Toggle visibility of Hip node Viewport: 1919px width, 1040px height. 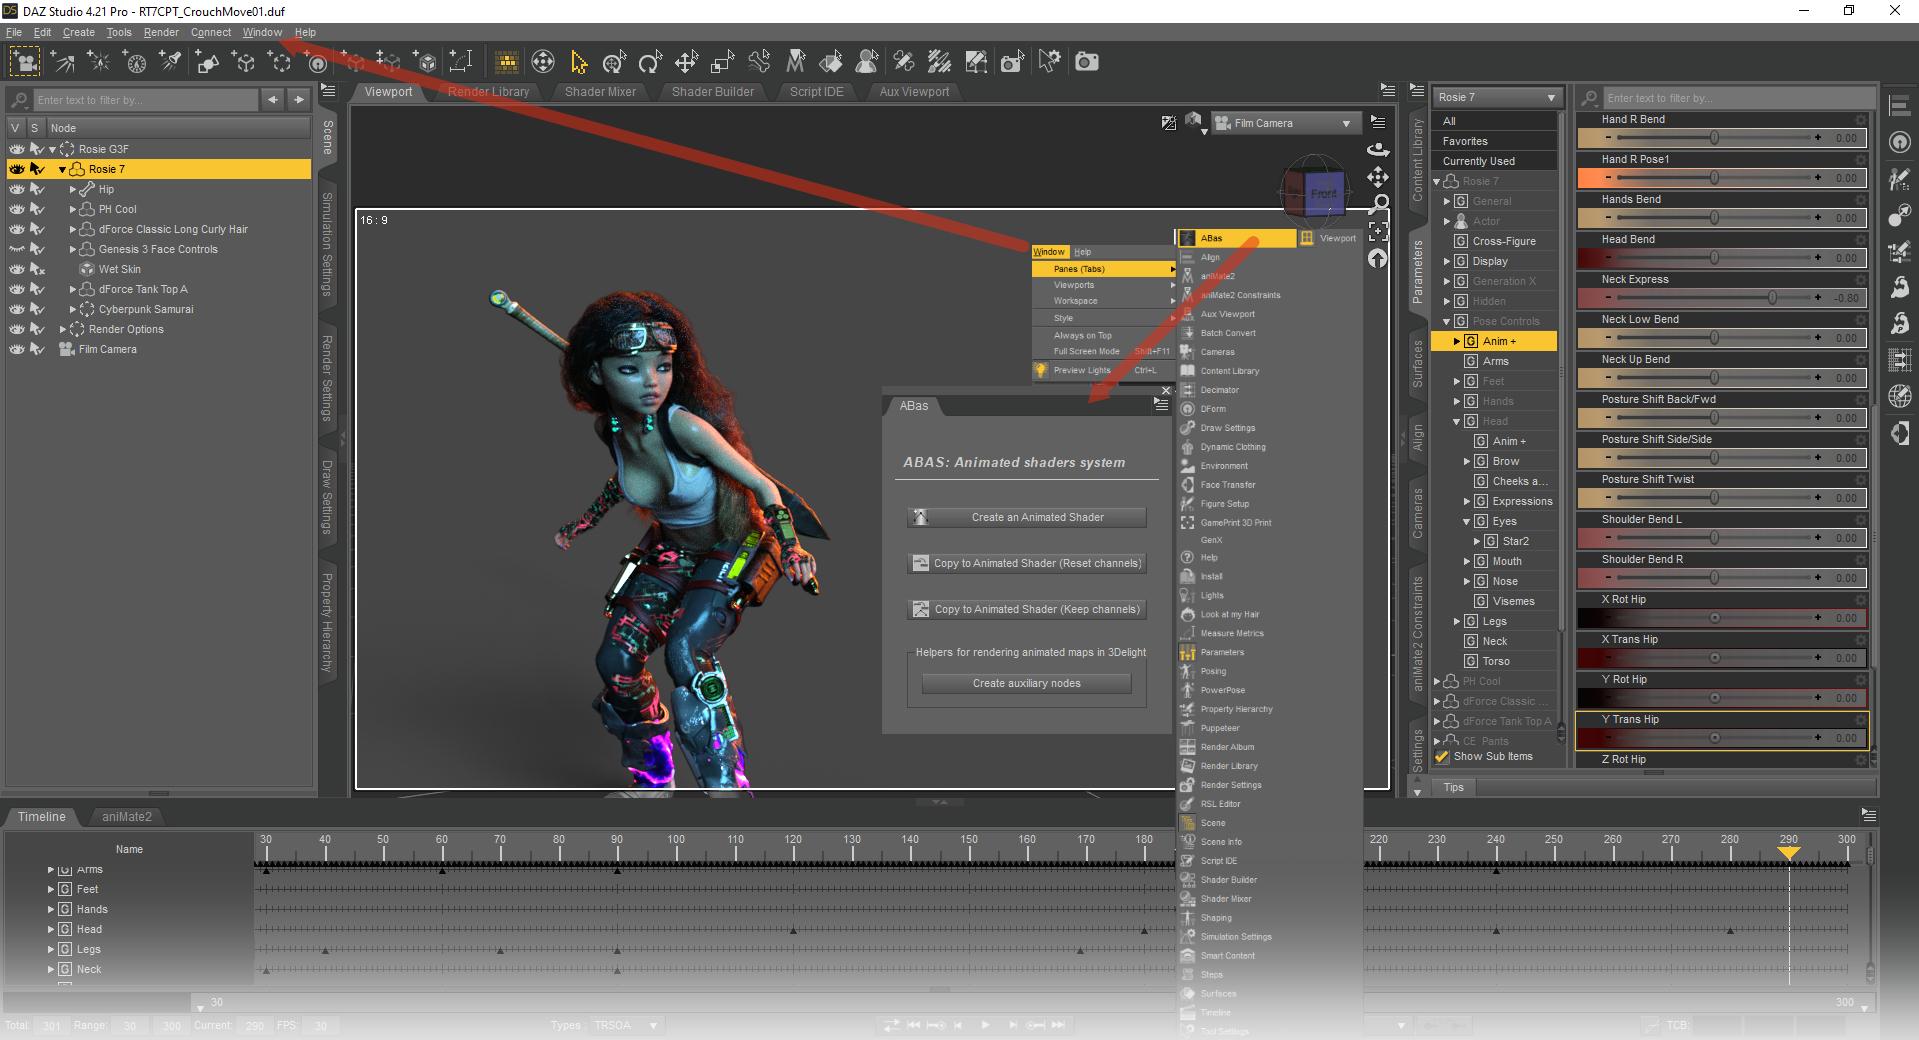point(17,189)
